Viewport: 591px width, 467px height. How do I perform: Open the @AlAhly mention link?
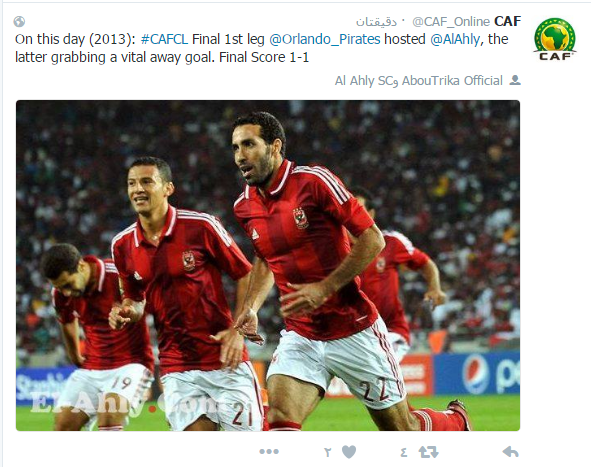click(x=455, y=39)
